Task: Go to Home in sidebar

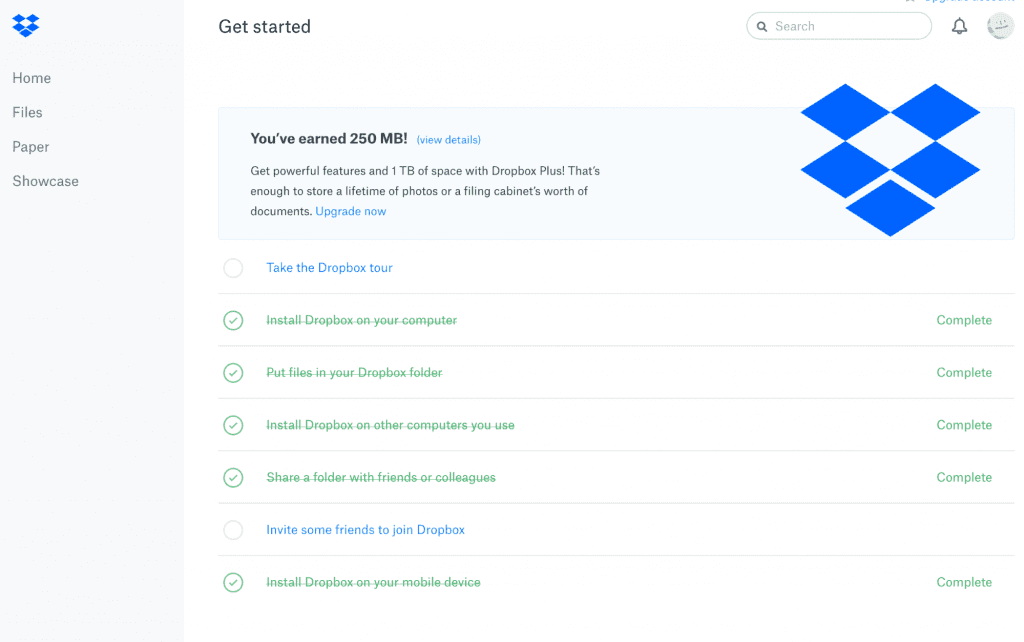Action: pyautogui.click(x=31, y=78)
